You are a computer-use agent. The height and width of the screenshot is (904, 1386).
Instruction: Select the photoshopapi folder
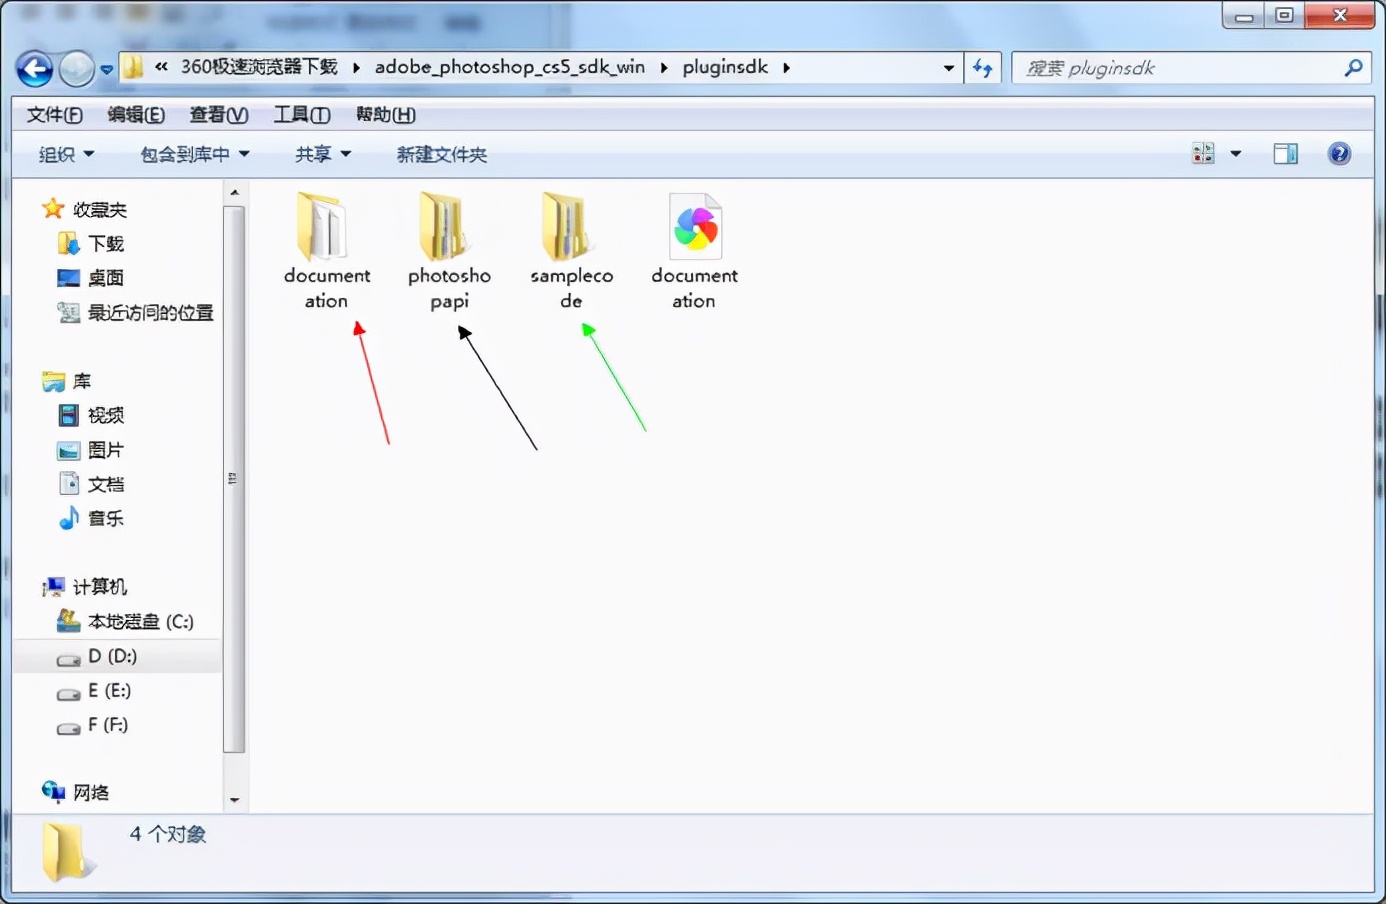click(449, 251)
